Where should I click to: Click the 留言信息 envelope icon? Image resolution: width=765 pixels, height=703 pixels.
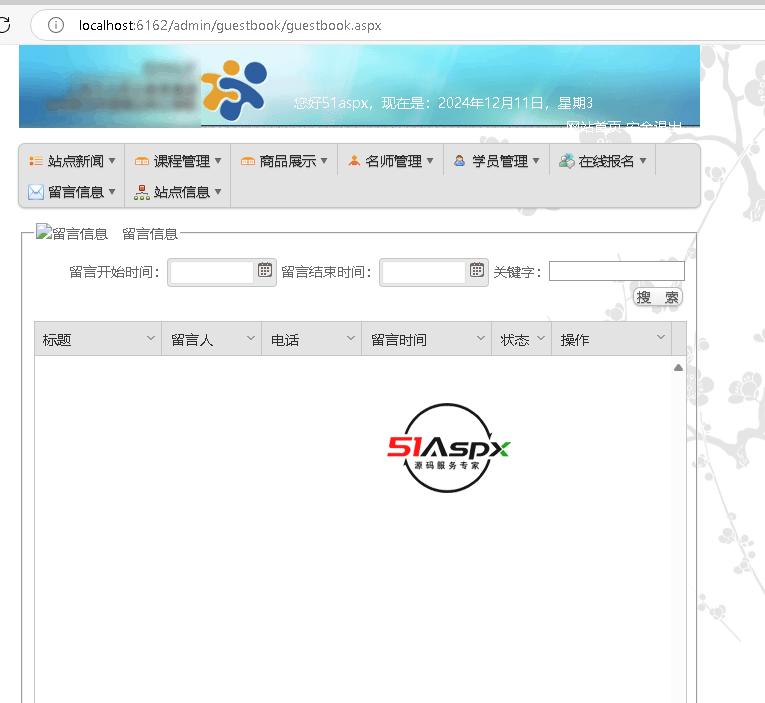[x=36, y=192]
